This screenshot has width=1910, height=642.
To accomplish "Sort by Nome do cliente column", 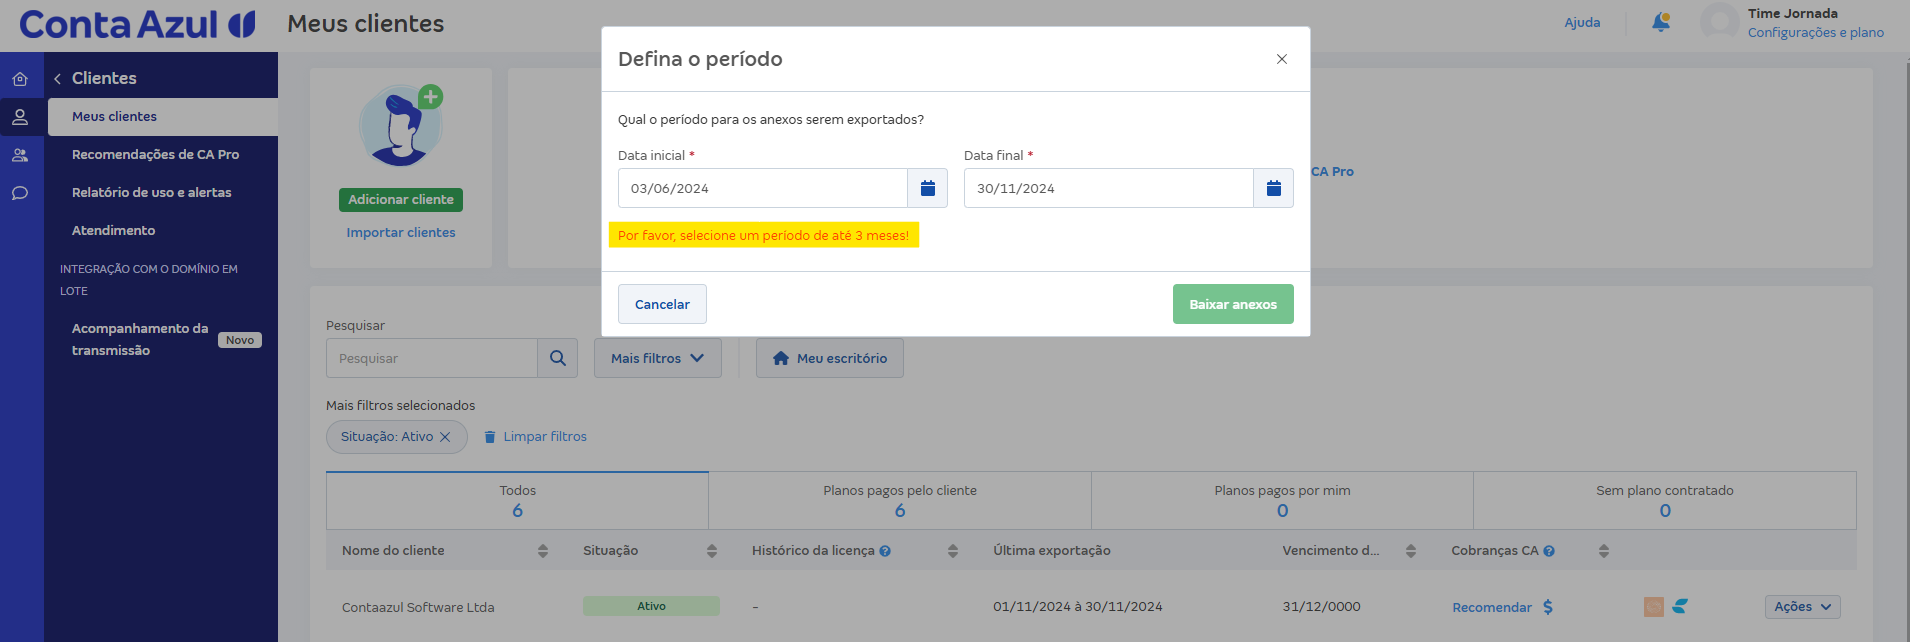I will click(543, 551).
